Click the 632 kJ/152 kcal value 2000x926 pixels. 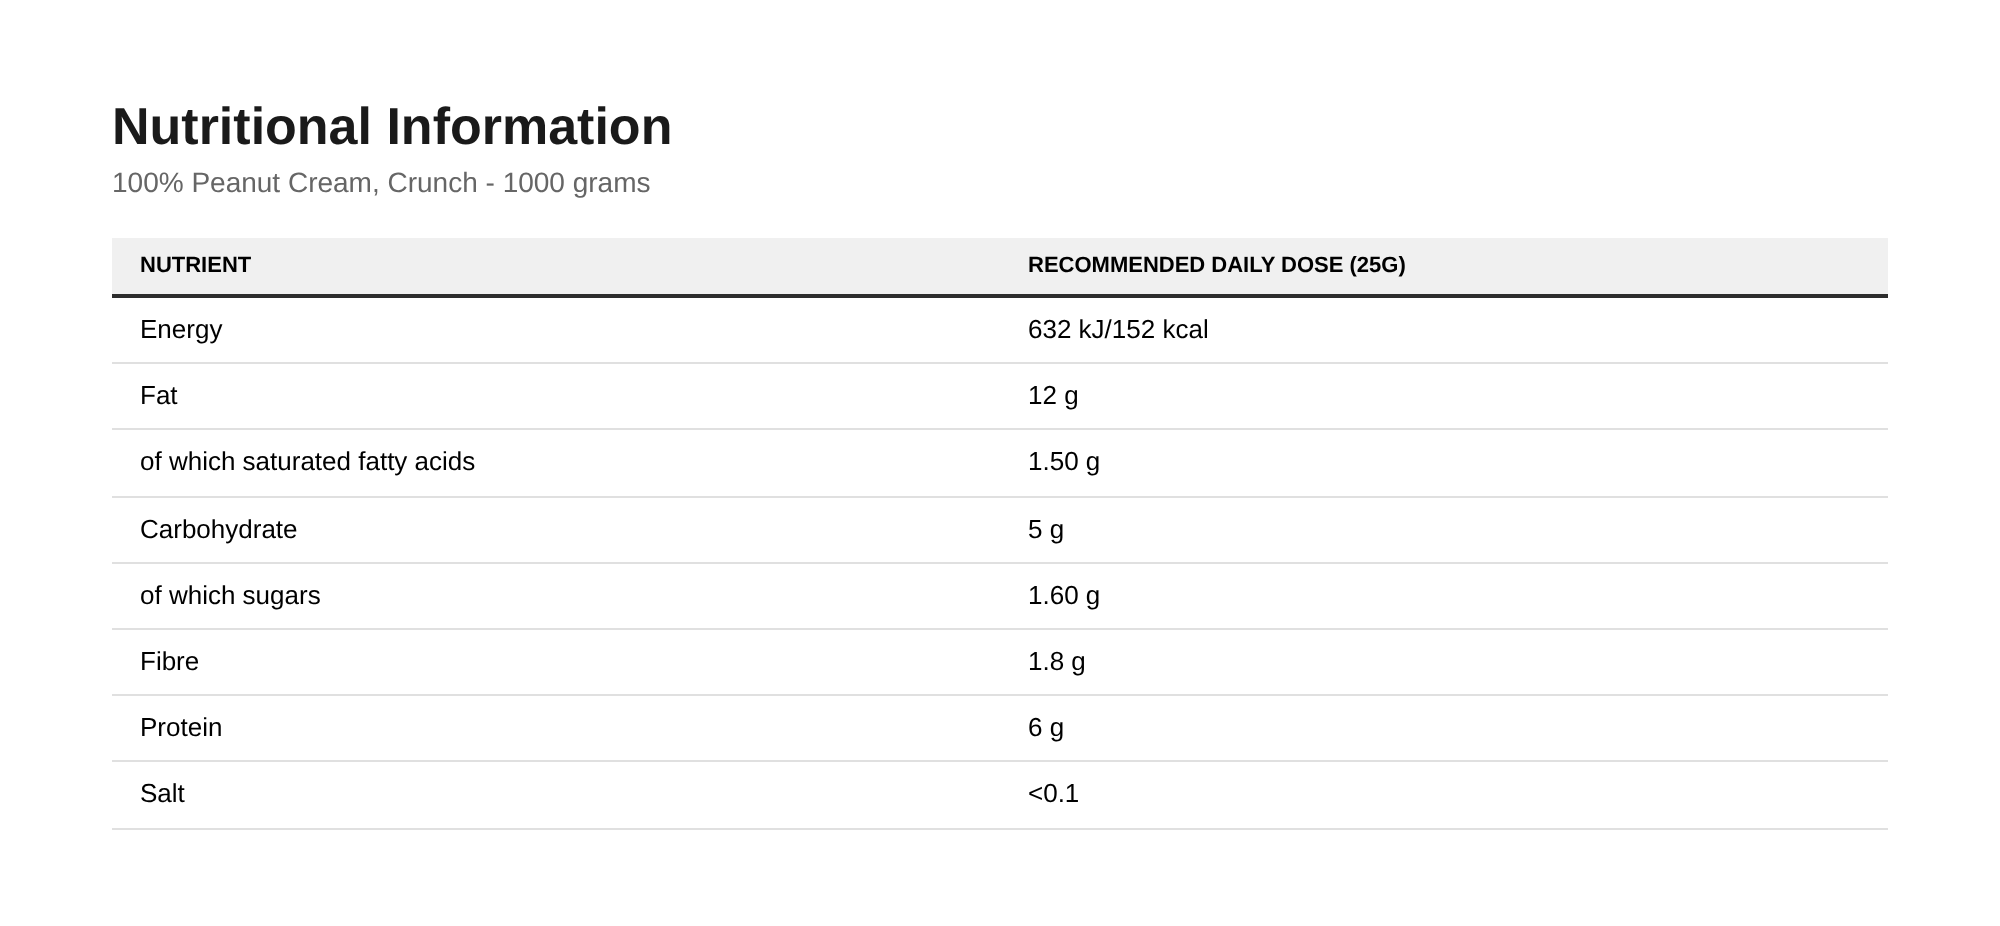1118,329
